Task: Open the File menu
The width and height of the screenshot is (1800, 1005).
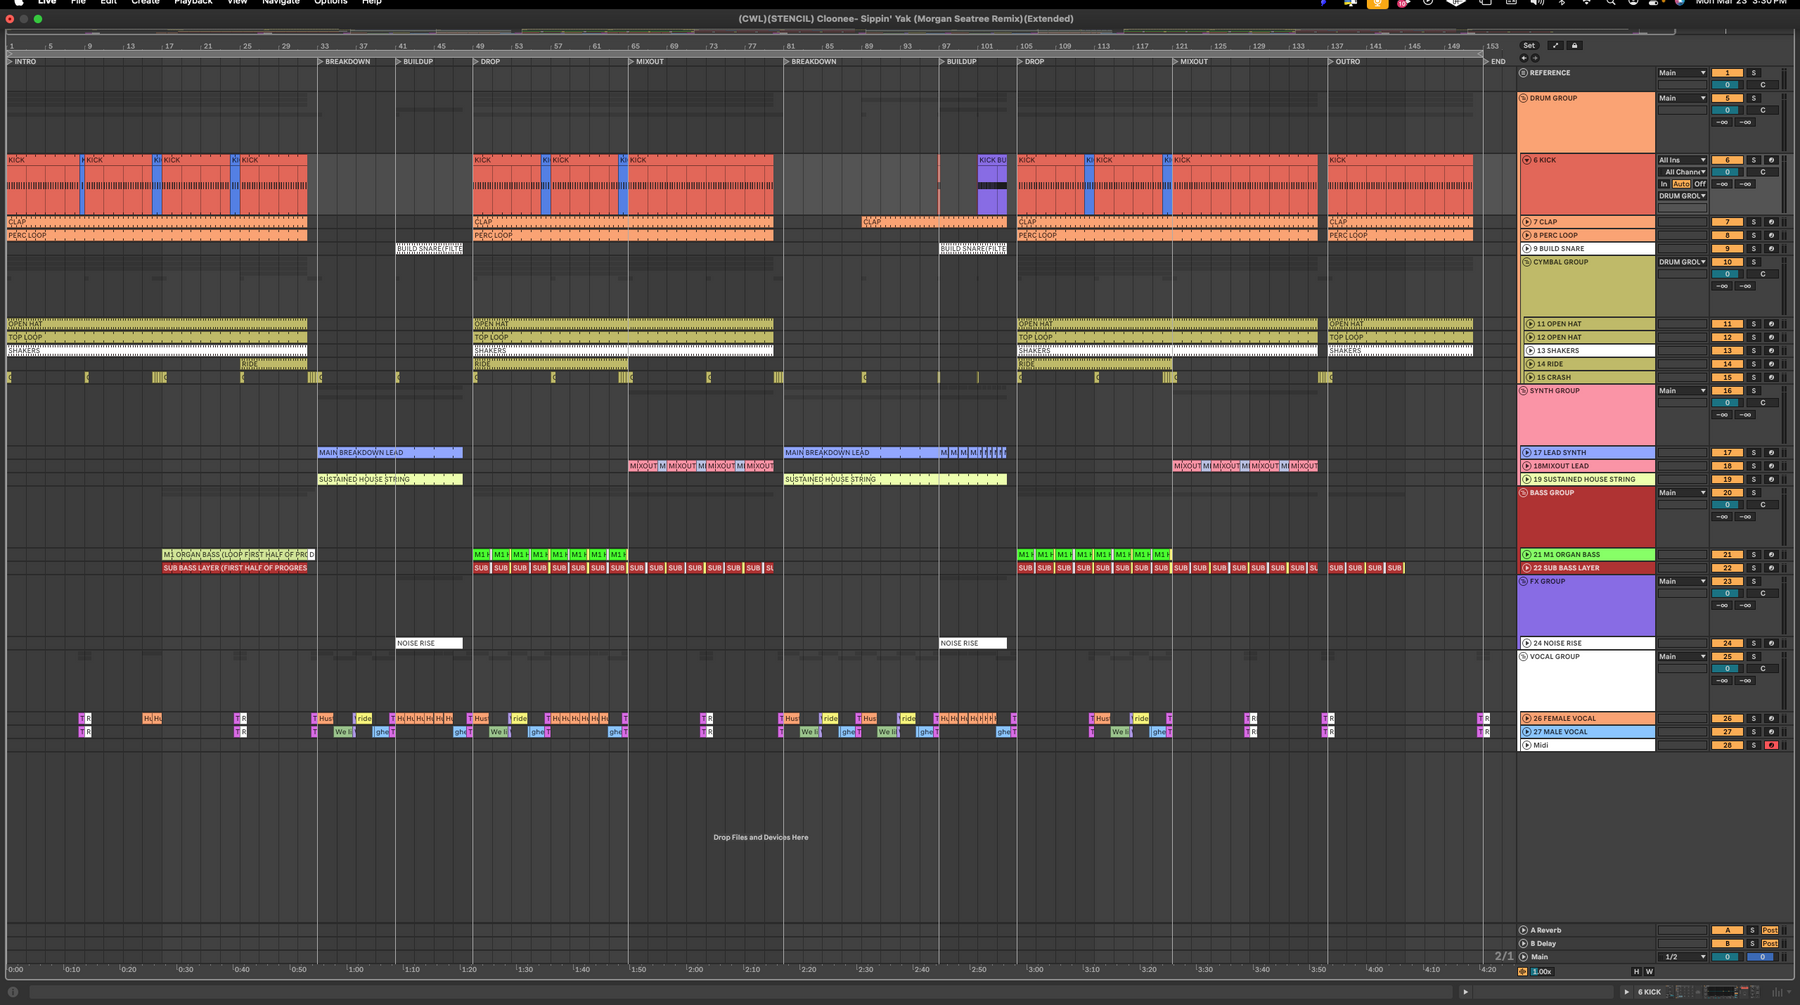Action: (78, 3)
